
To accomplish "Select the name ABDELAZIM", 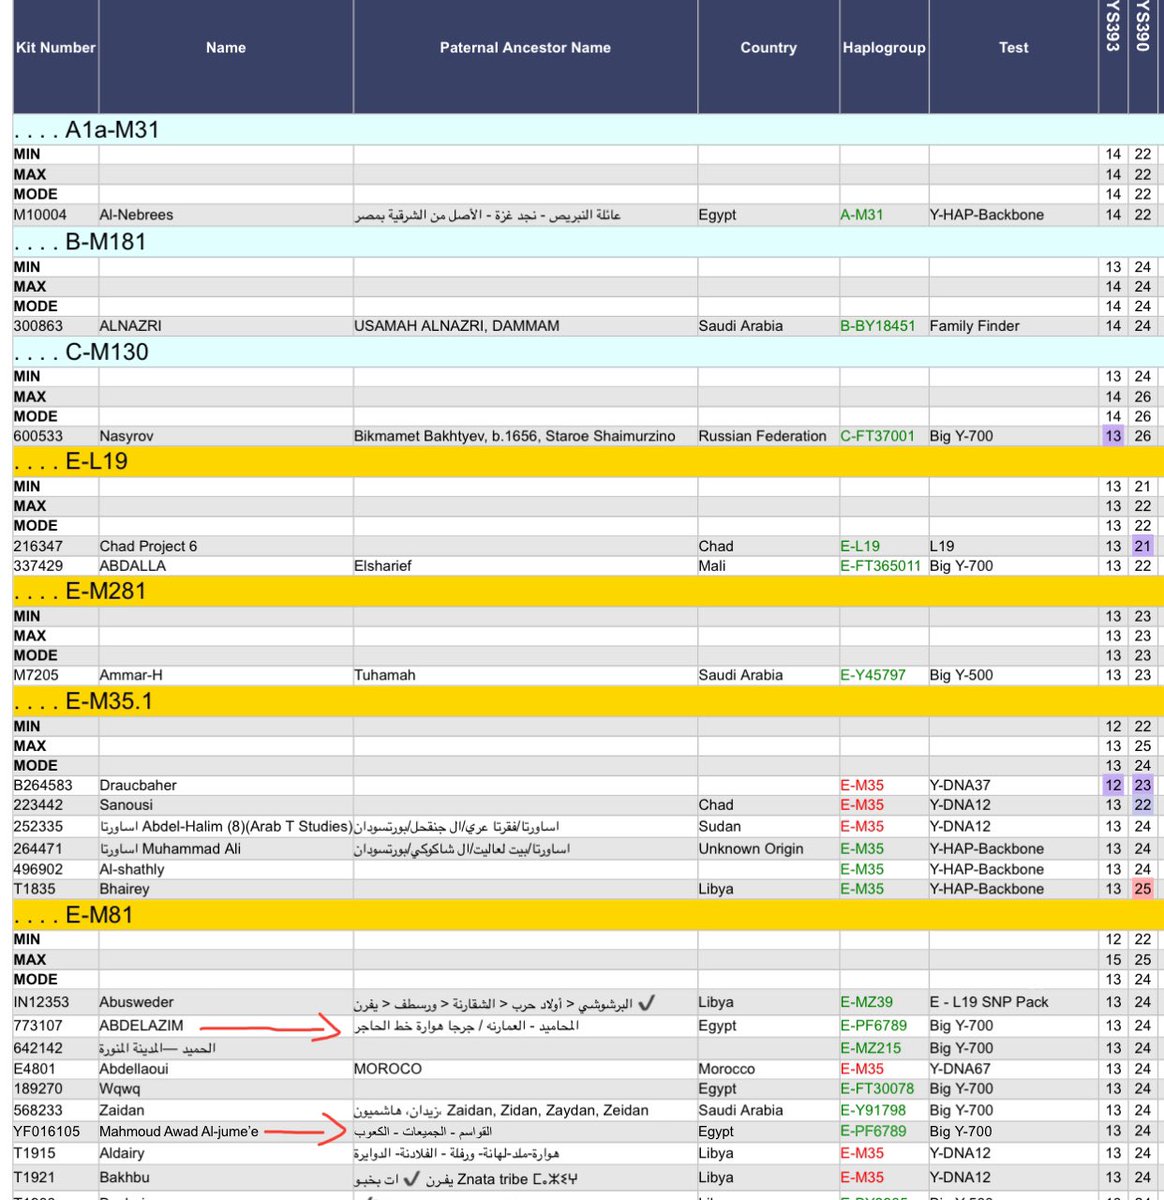I will (x=141, y=1026).
